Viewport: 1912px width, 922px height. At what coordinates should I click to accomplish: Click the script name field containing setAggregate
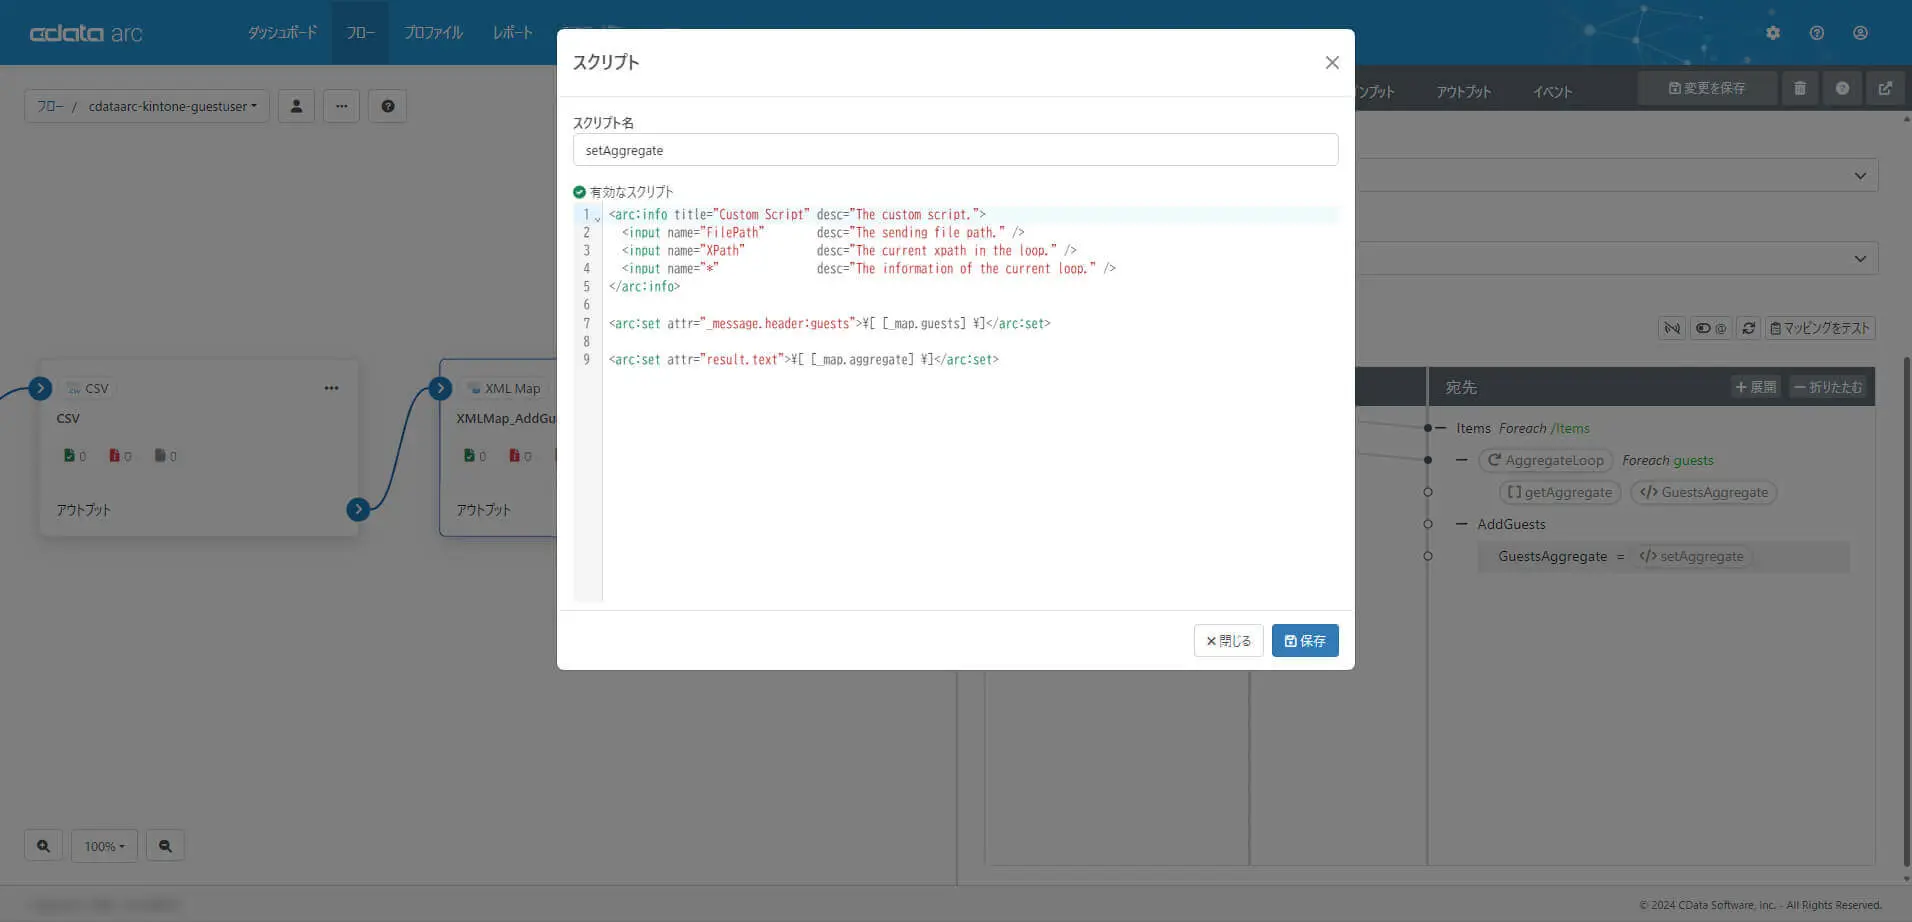click(955, 150)
